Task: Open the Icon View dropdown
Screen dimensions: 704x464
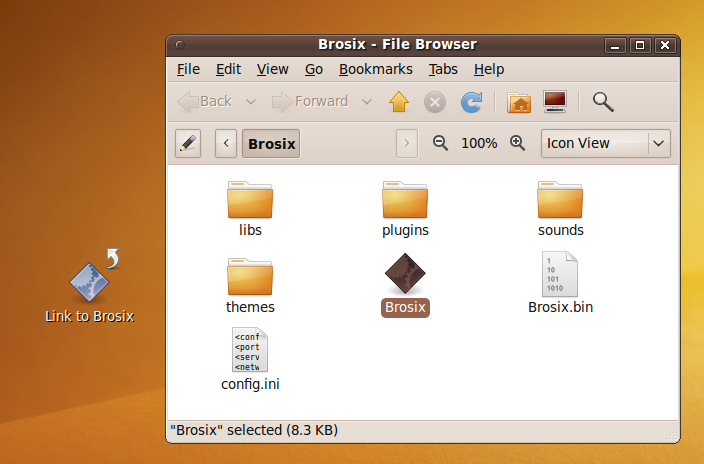Action: 606,143
